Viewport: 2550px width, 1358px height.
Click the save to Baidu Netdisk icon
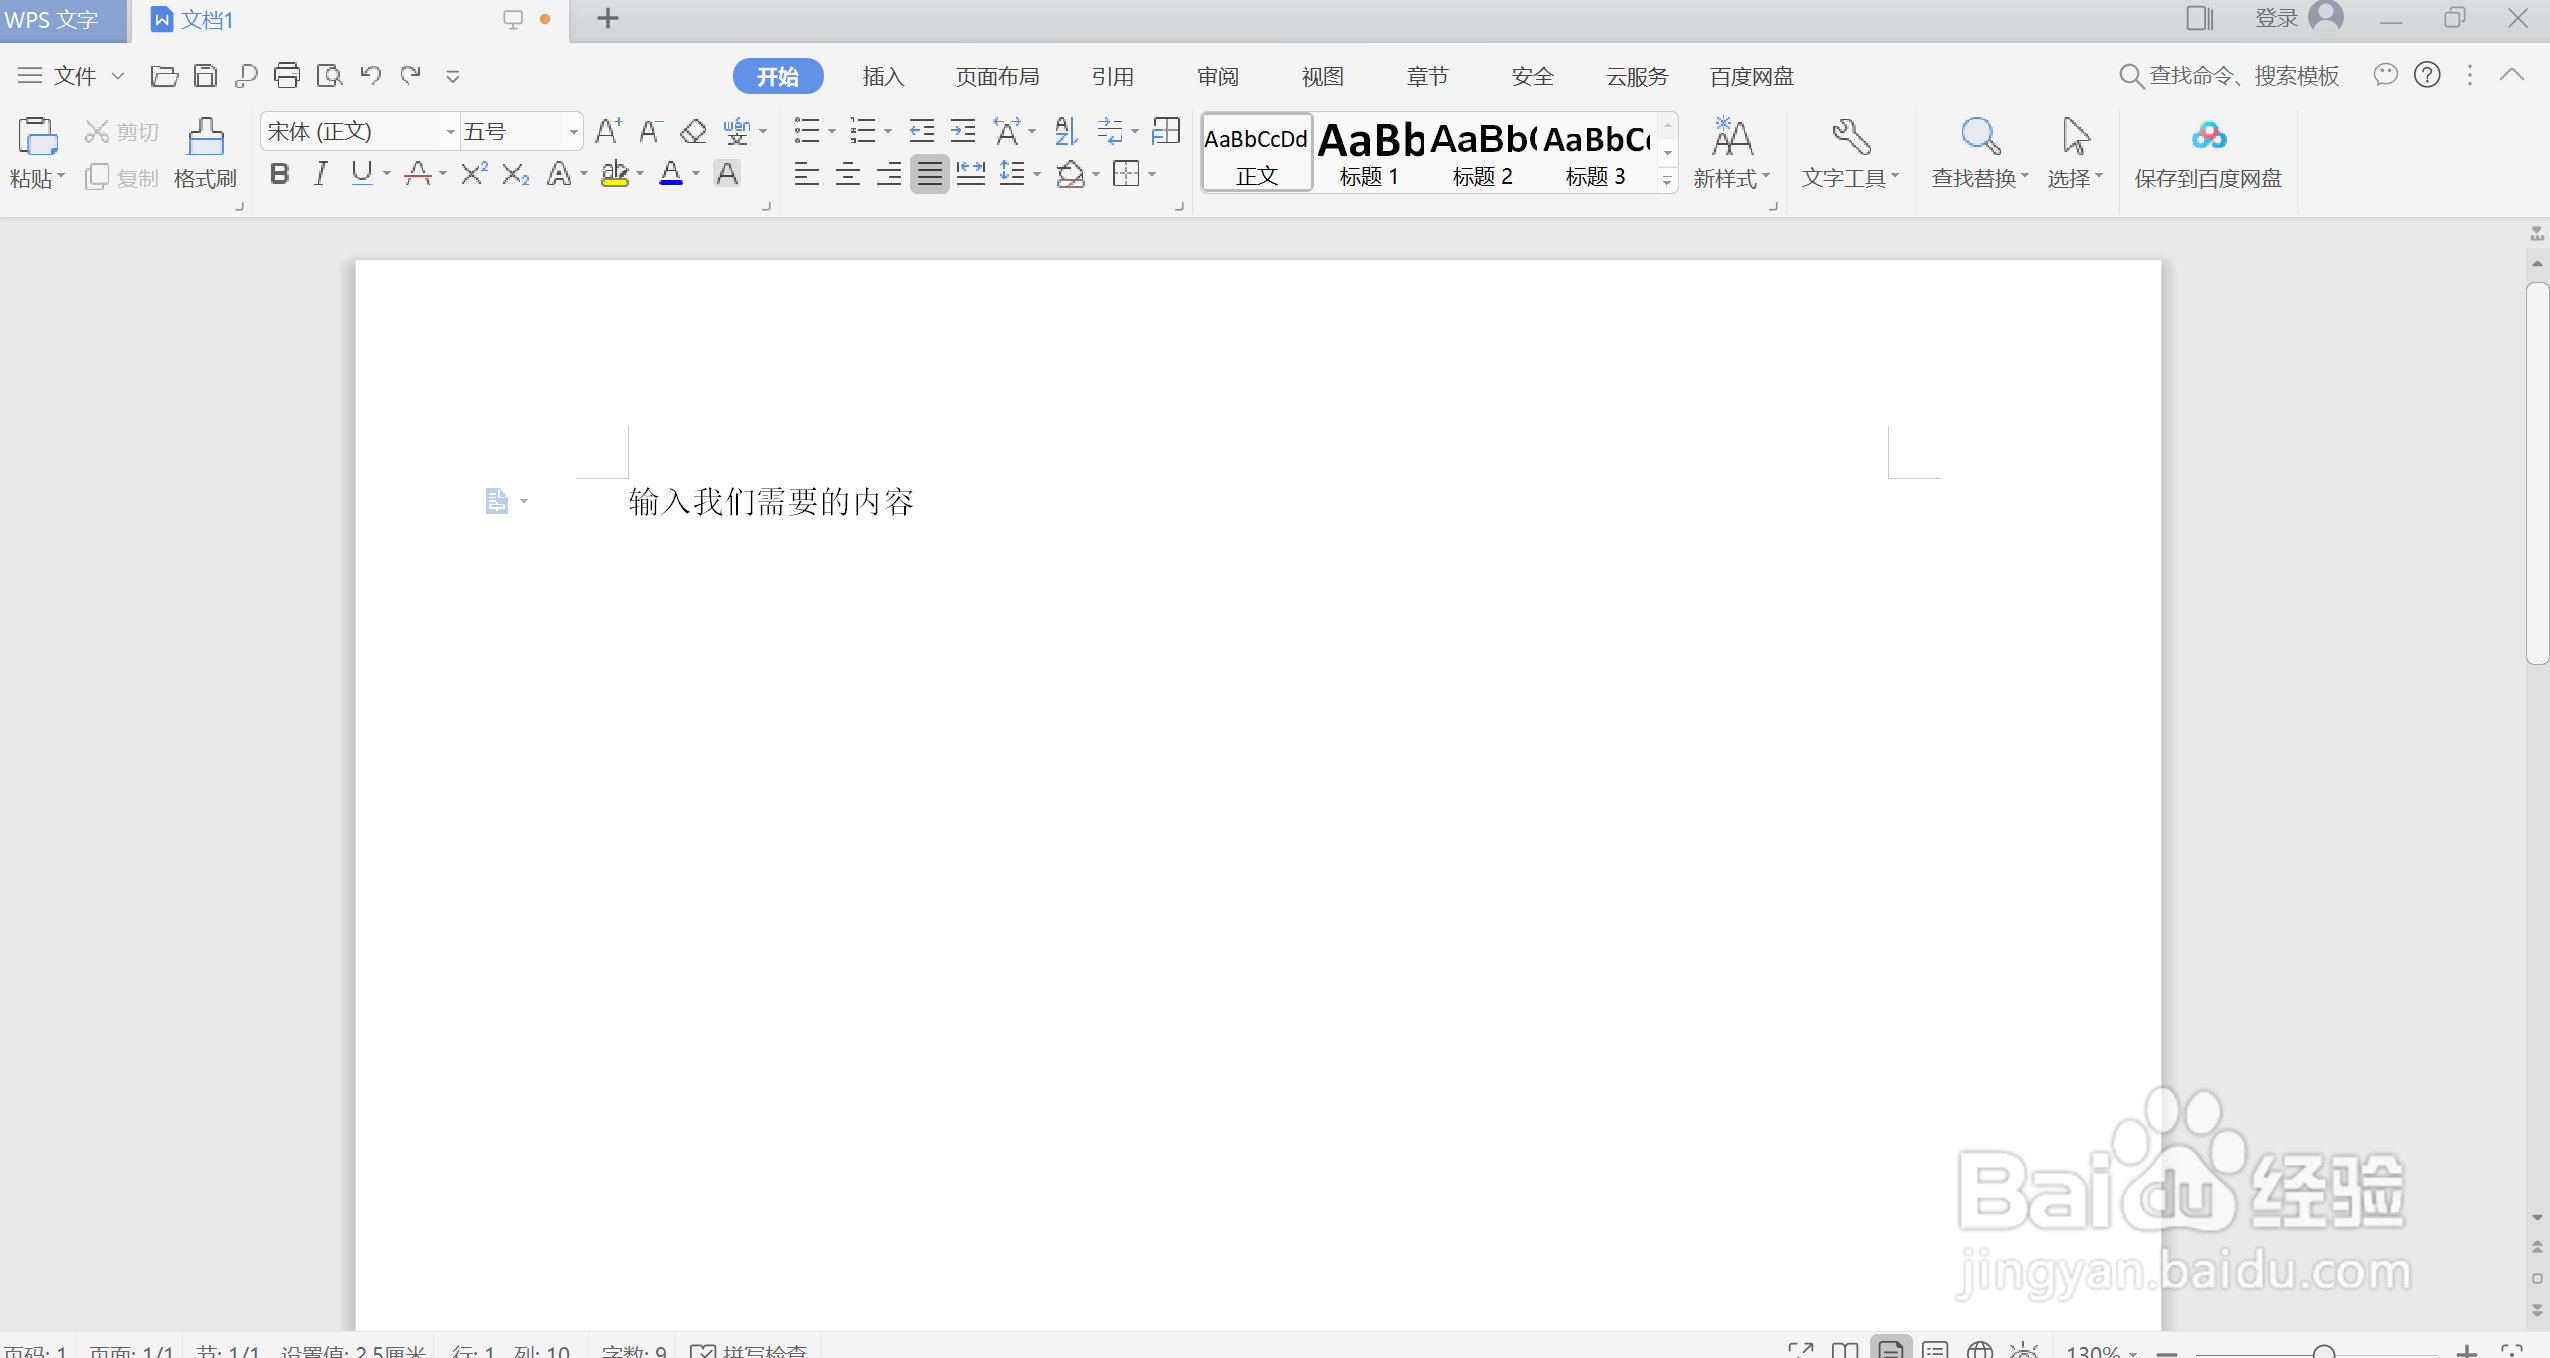[x=2207, y=137]
